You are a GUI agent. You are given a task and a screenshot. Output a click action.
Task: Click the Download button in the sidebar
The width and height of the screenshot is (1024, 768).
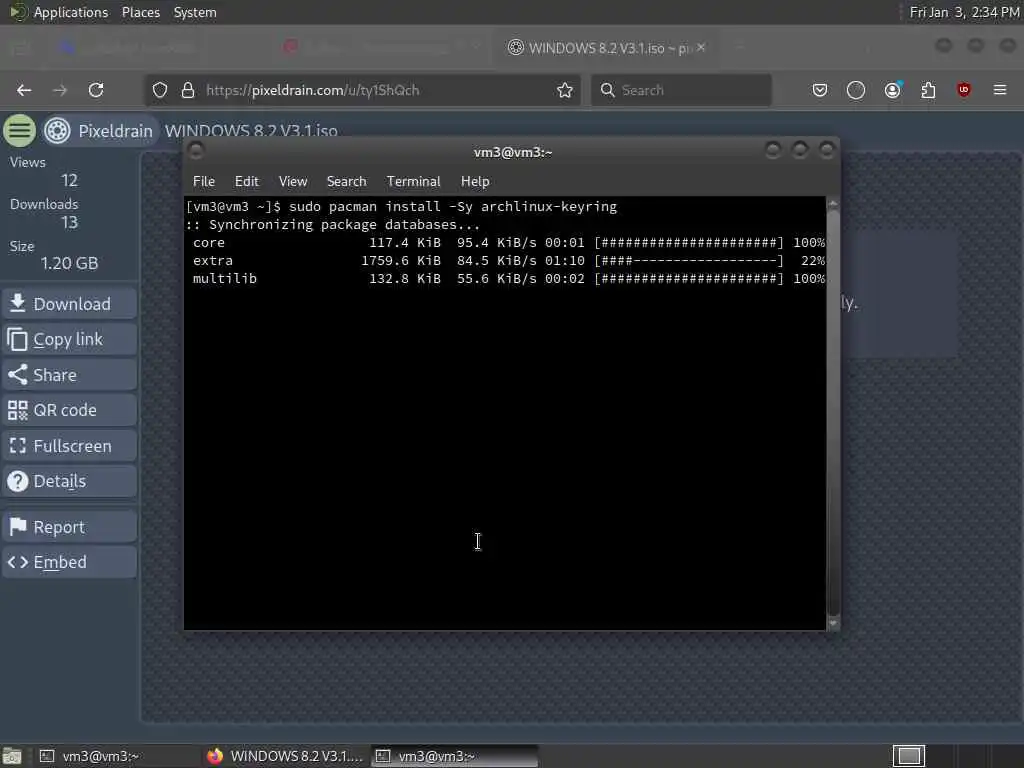tap(69, 304)
